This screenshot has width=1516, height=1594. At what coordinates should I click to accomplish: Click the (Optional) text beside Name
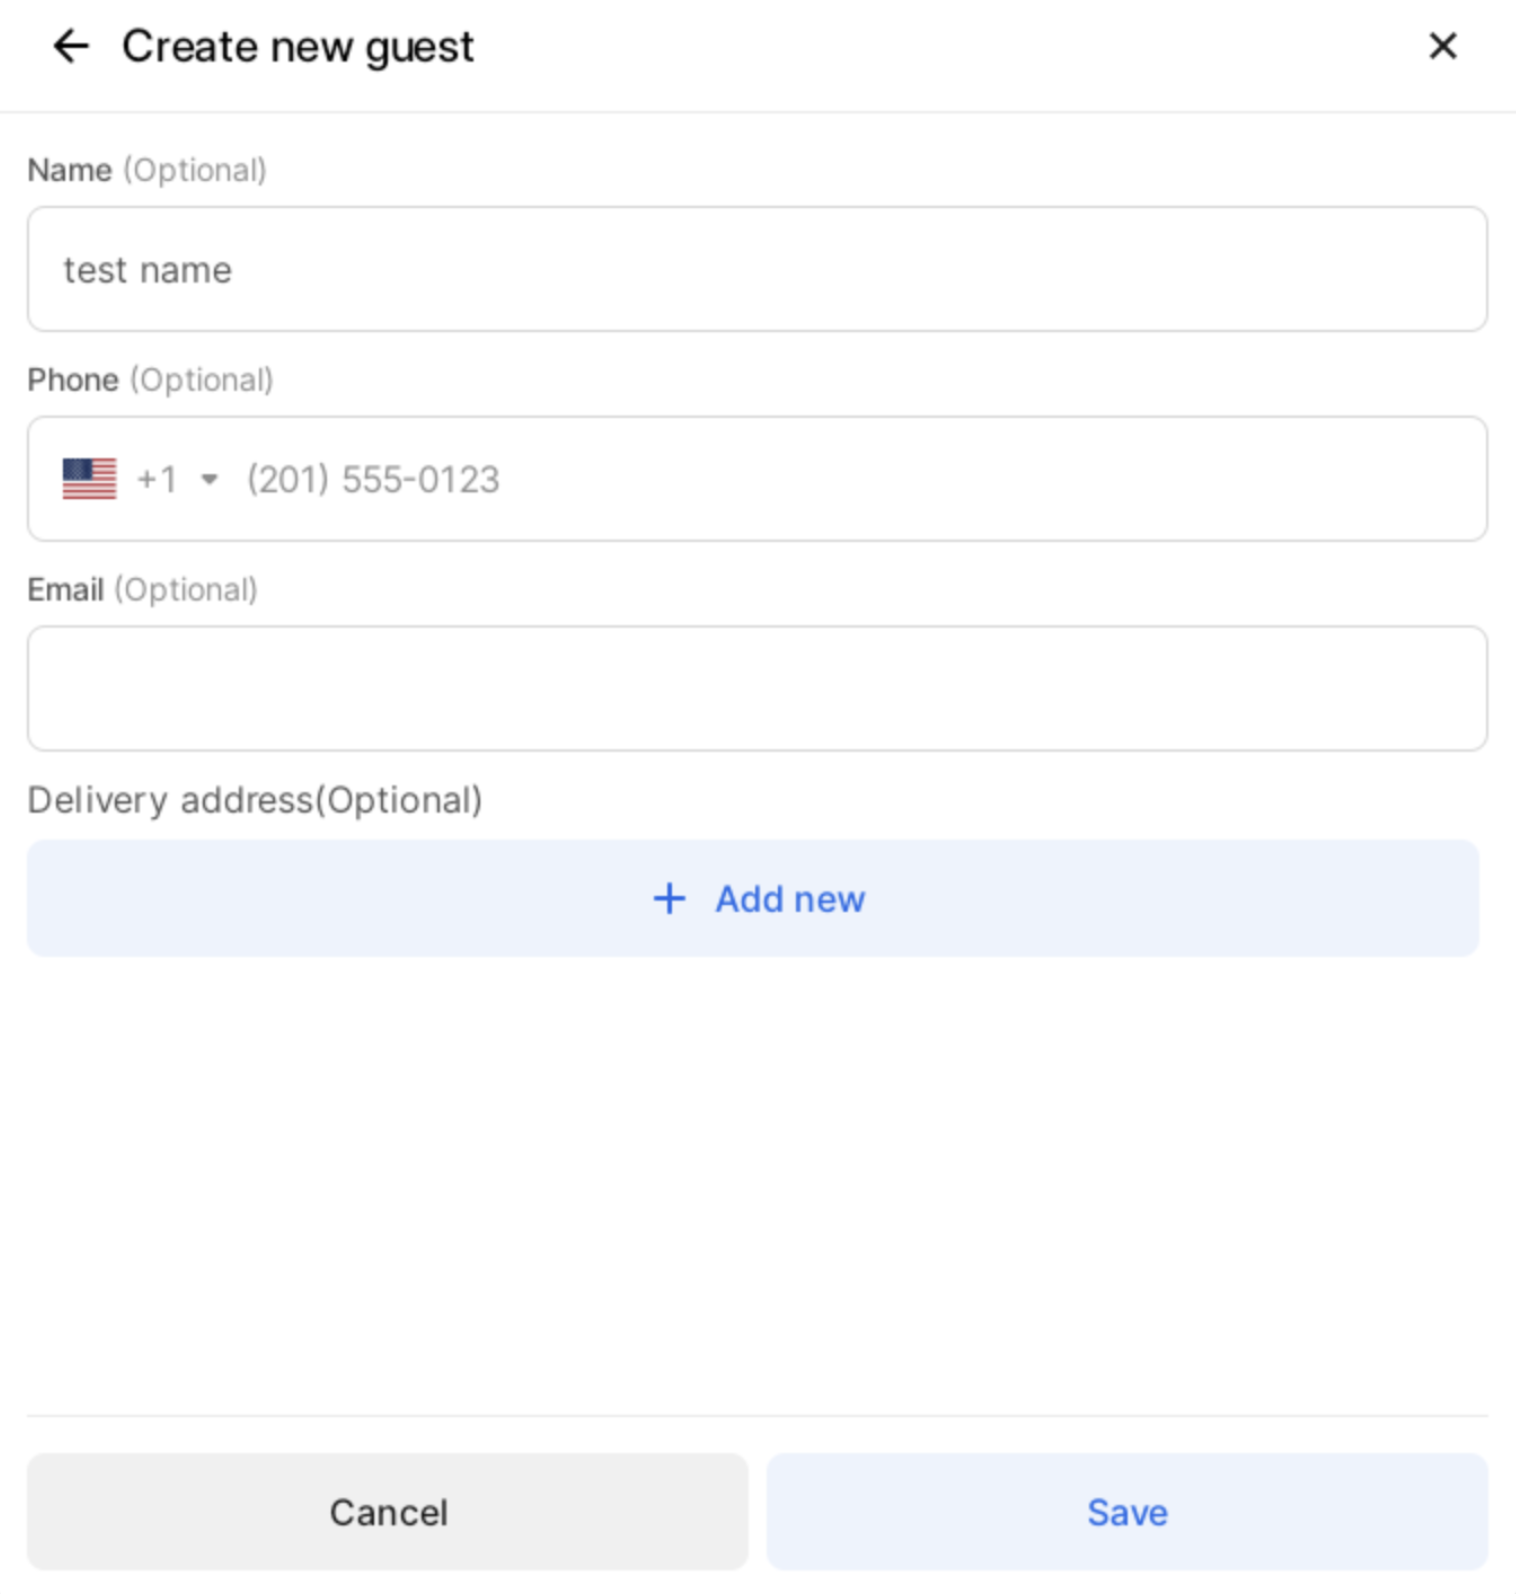click(x=195, y=170)
